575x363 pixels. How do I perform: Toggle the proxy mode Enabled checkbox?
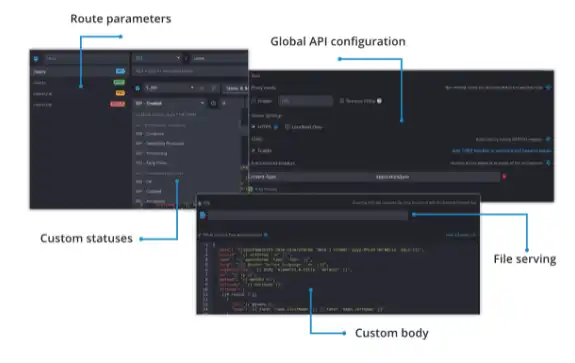(x=254, y=101)
